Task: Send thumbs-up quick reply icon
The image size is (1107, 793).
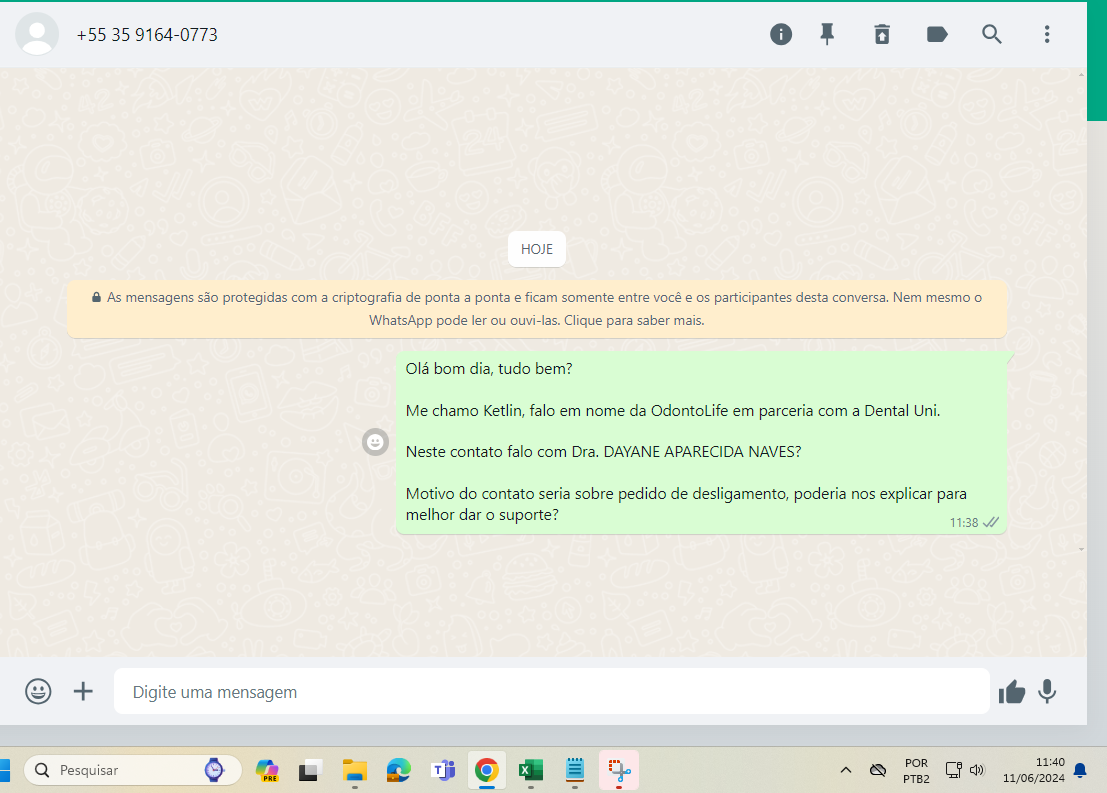Action: pyautogui.click(x=1012, y=692)
